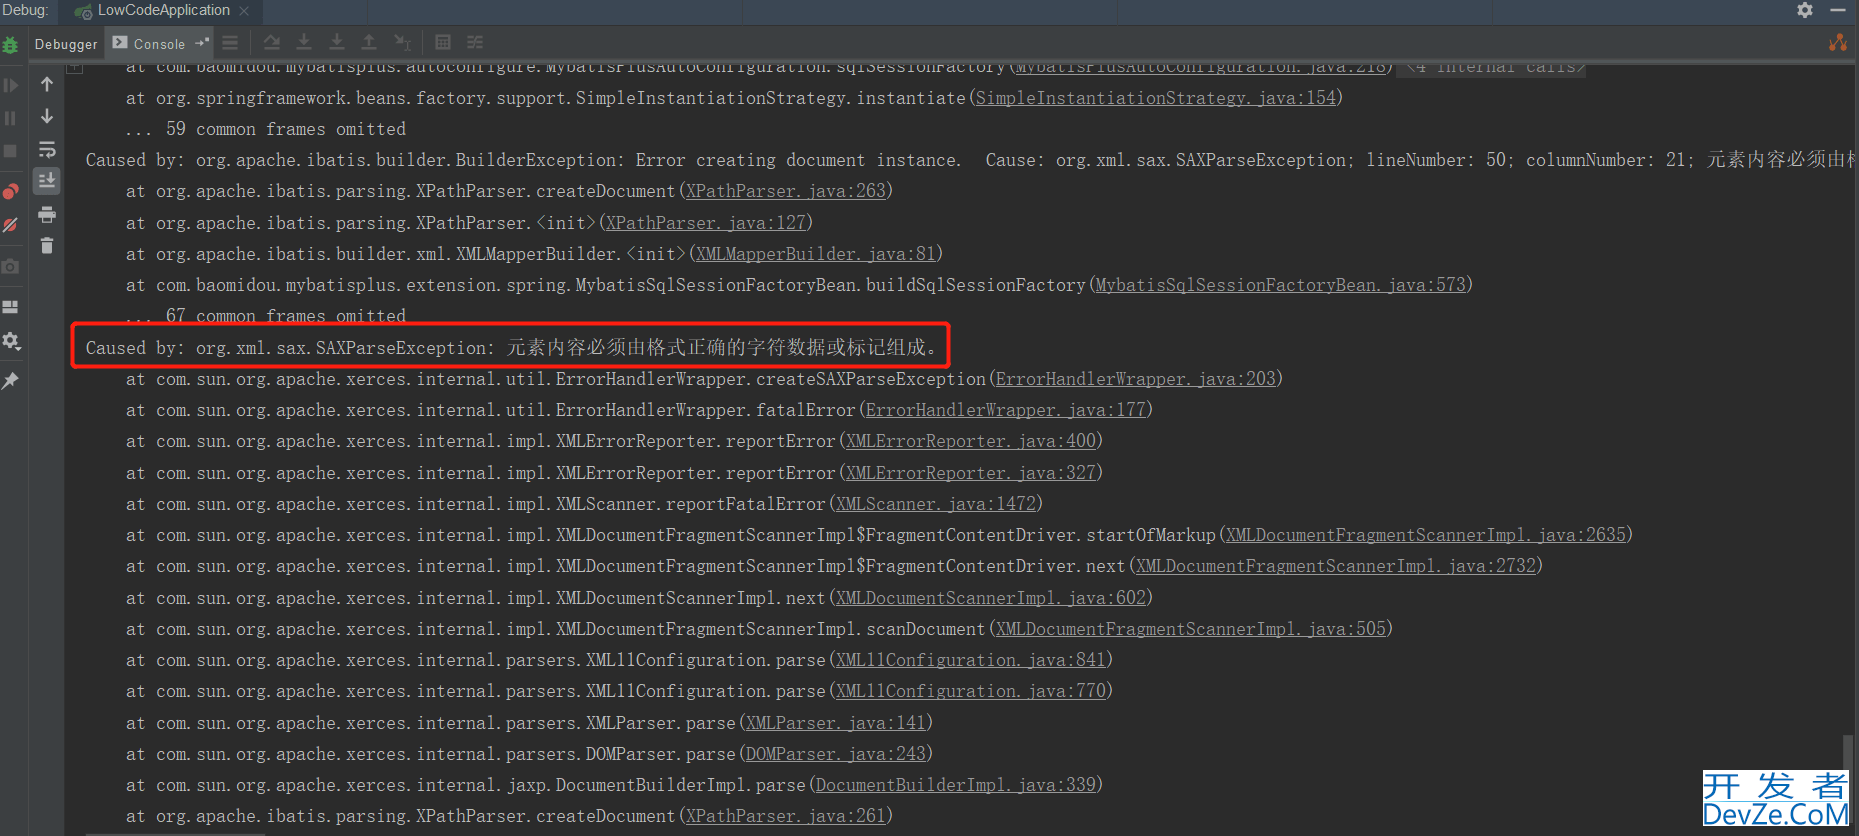Switch to the Debugger tab
The image size is (1859, 836).
66,44
